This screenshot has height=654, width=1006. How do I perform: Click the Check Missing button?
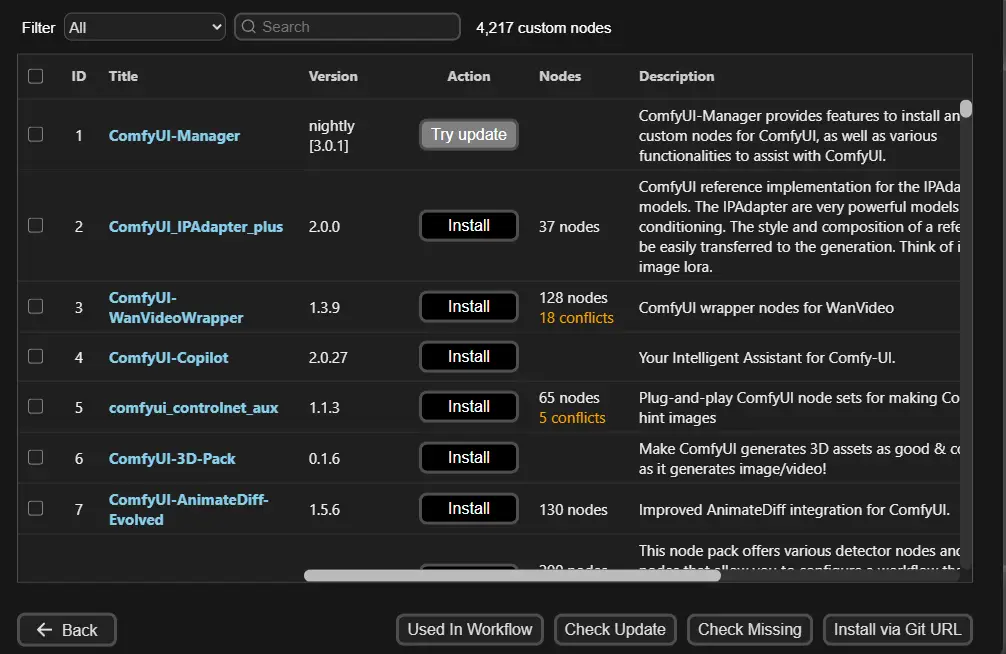click(749, 630)
